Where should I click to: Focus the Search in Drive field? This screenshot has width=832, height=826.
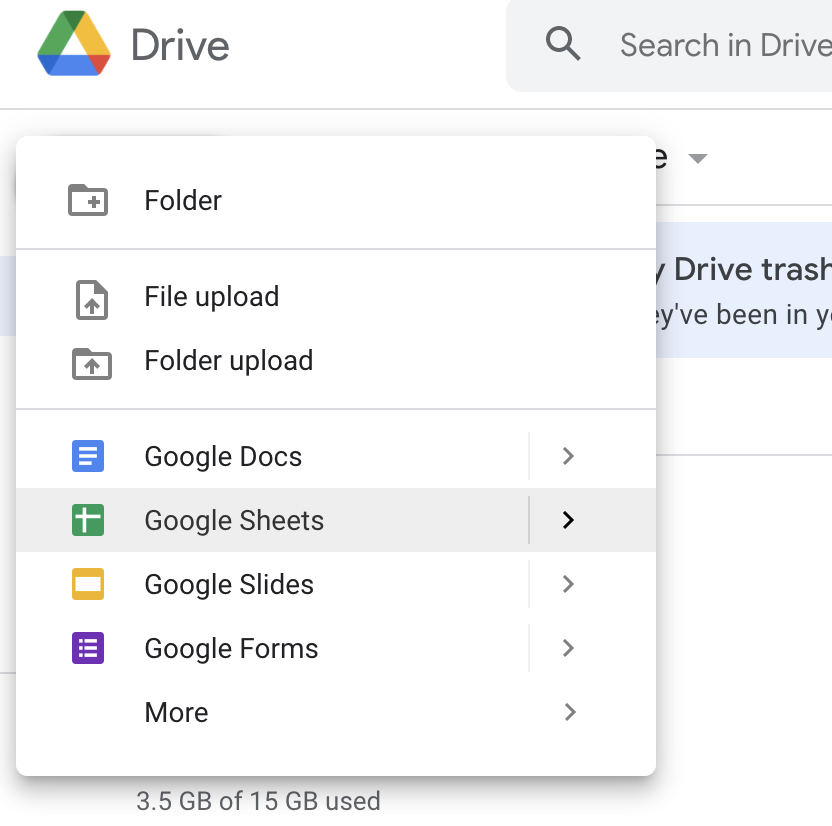pyautogui.click(x=670, y=46)
